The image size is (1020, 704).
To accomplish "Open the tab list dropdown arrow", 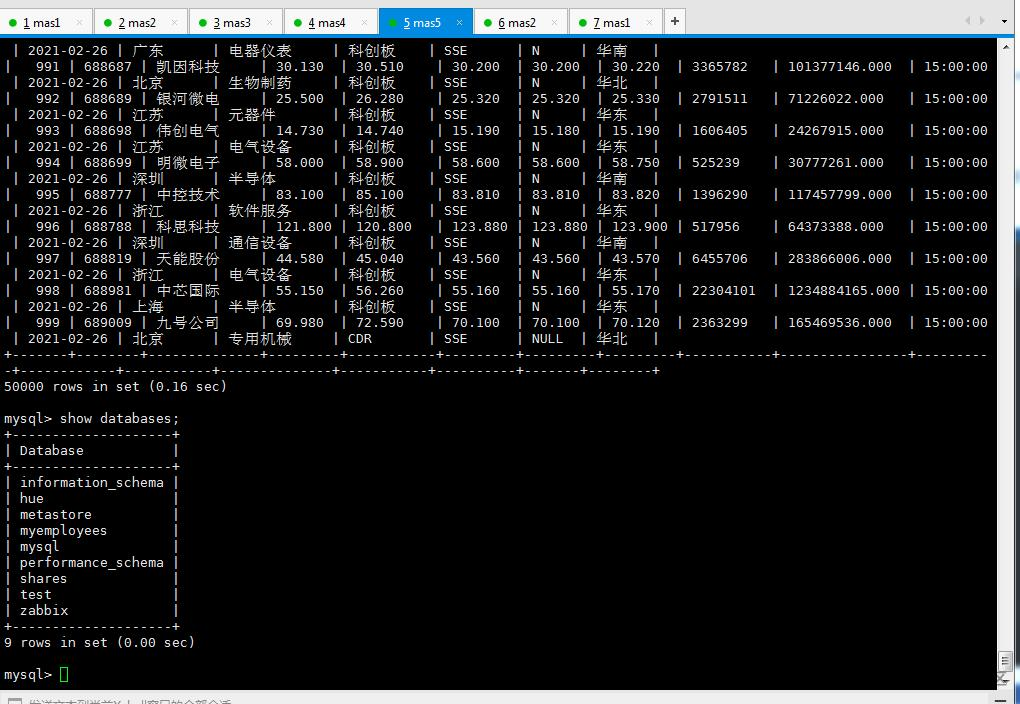I will [x=1005, y=21].
